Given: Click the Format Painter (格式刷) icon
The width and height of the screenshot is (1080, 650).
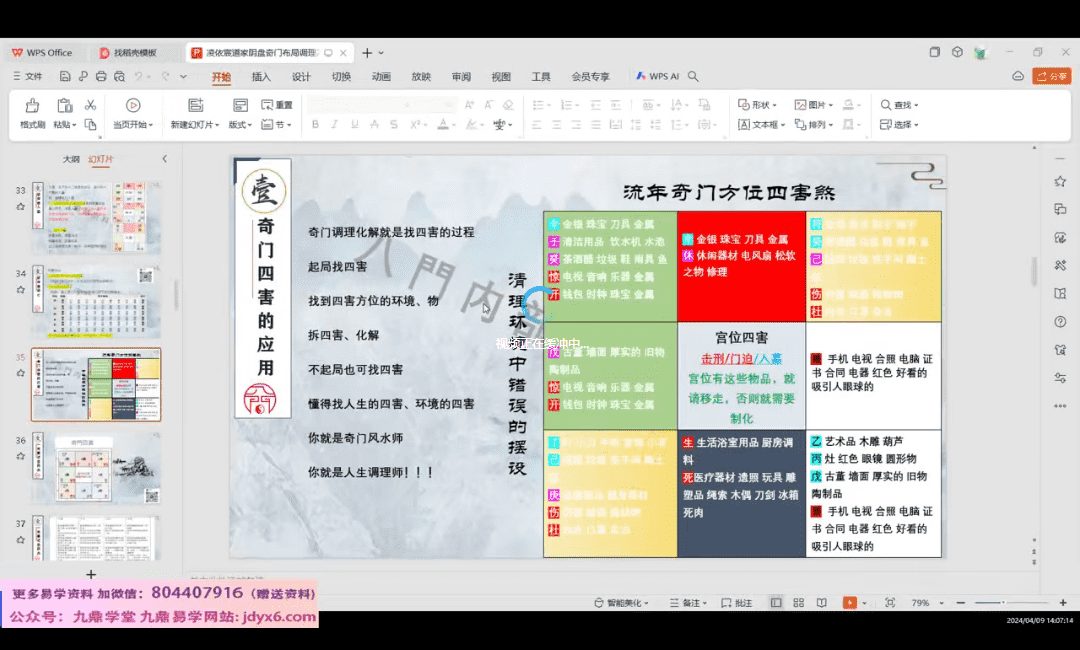Looking at the screenshot, I should click(32, 106).
